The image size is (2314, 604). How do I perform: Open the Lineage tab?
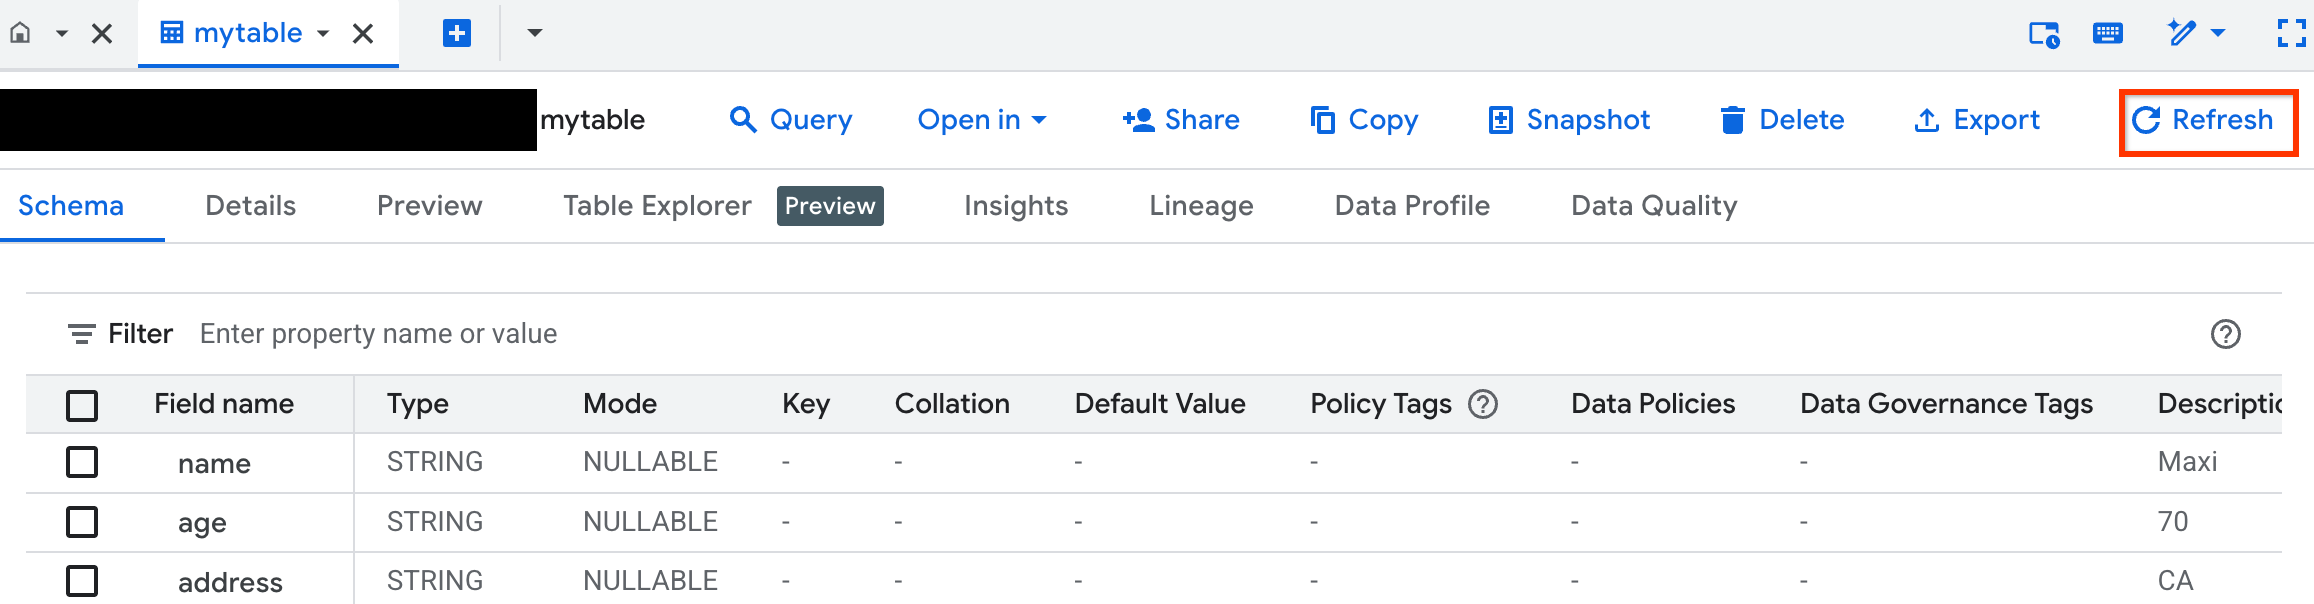pyautogui.click(x=1201, y=206)
